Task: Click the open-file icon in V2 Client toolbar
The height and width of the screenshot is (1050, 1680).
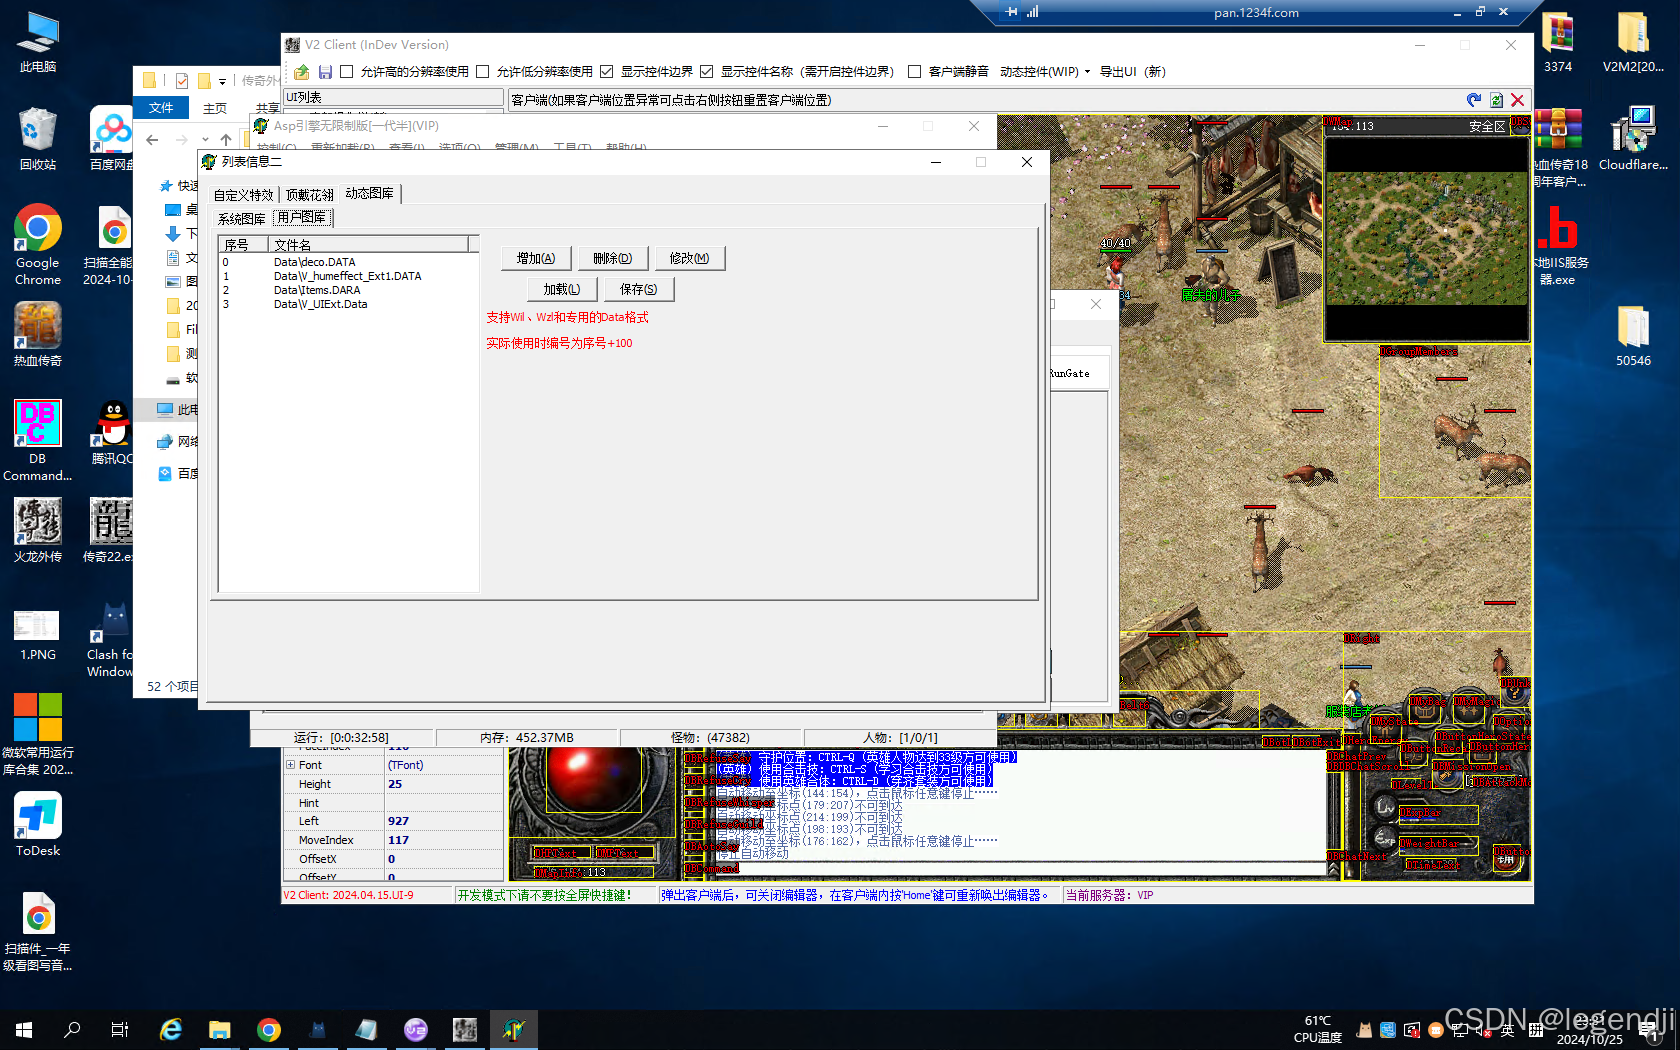Action: 301,72
